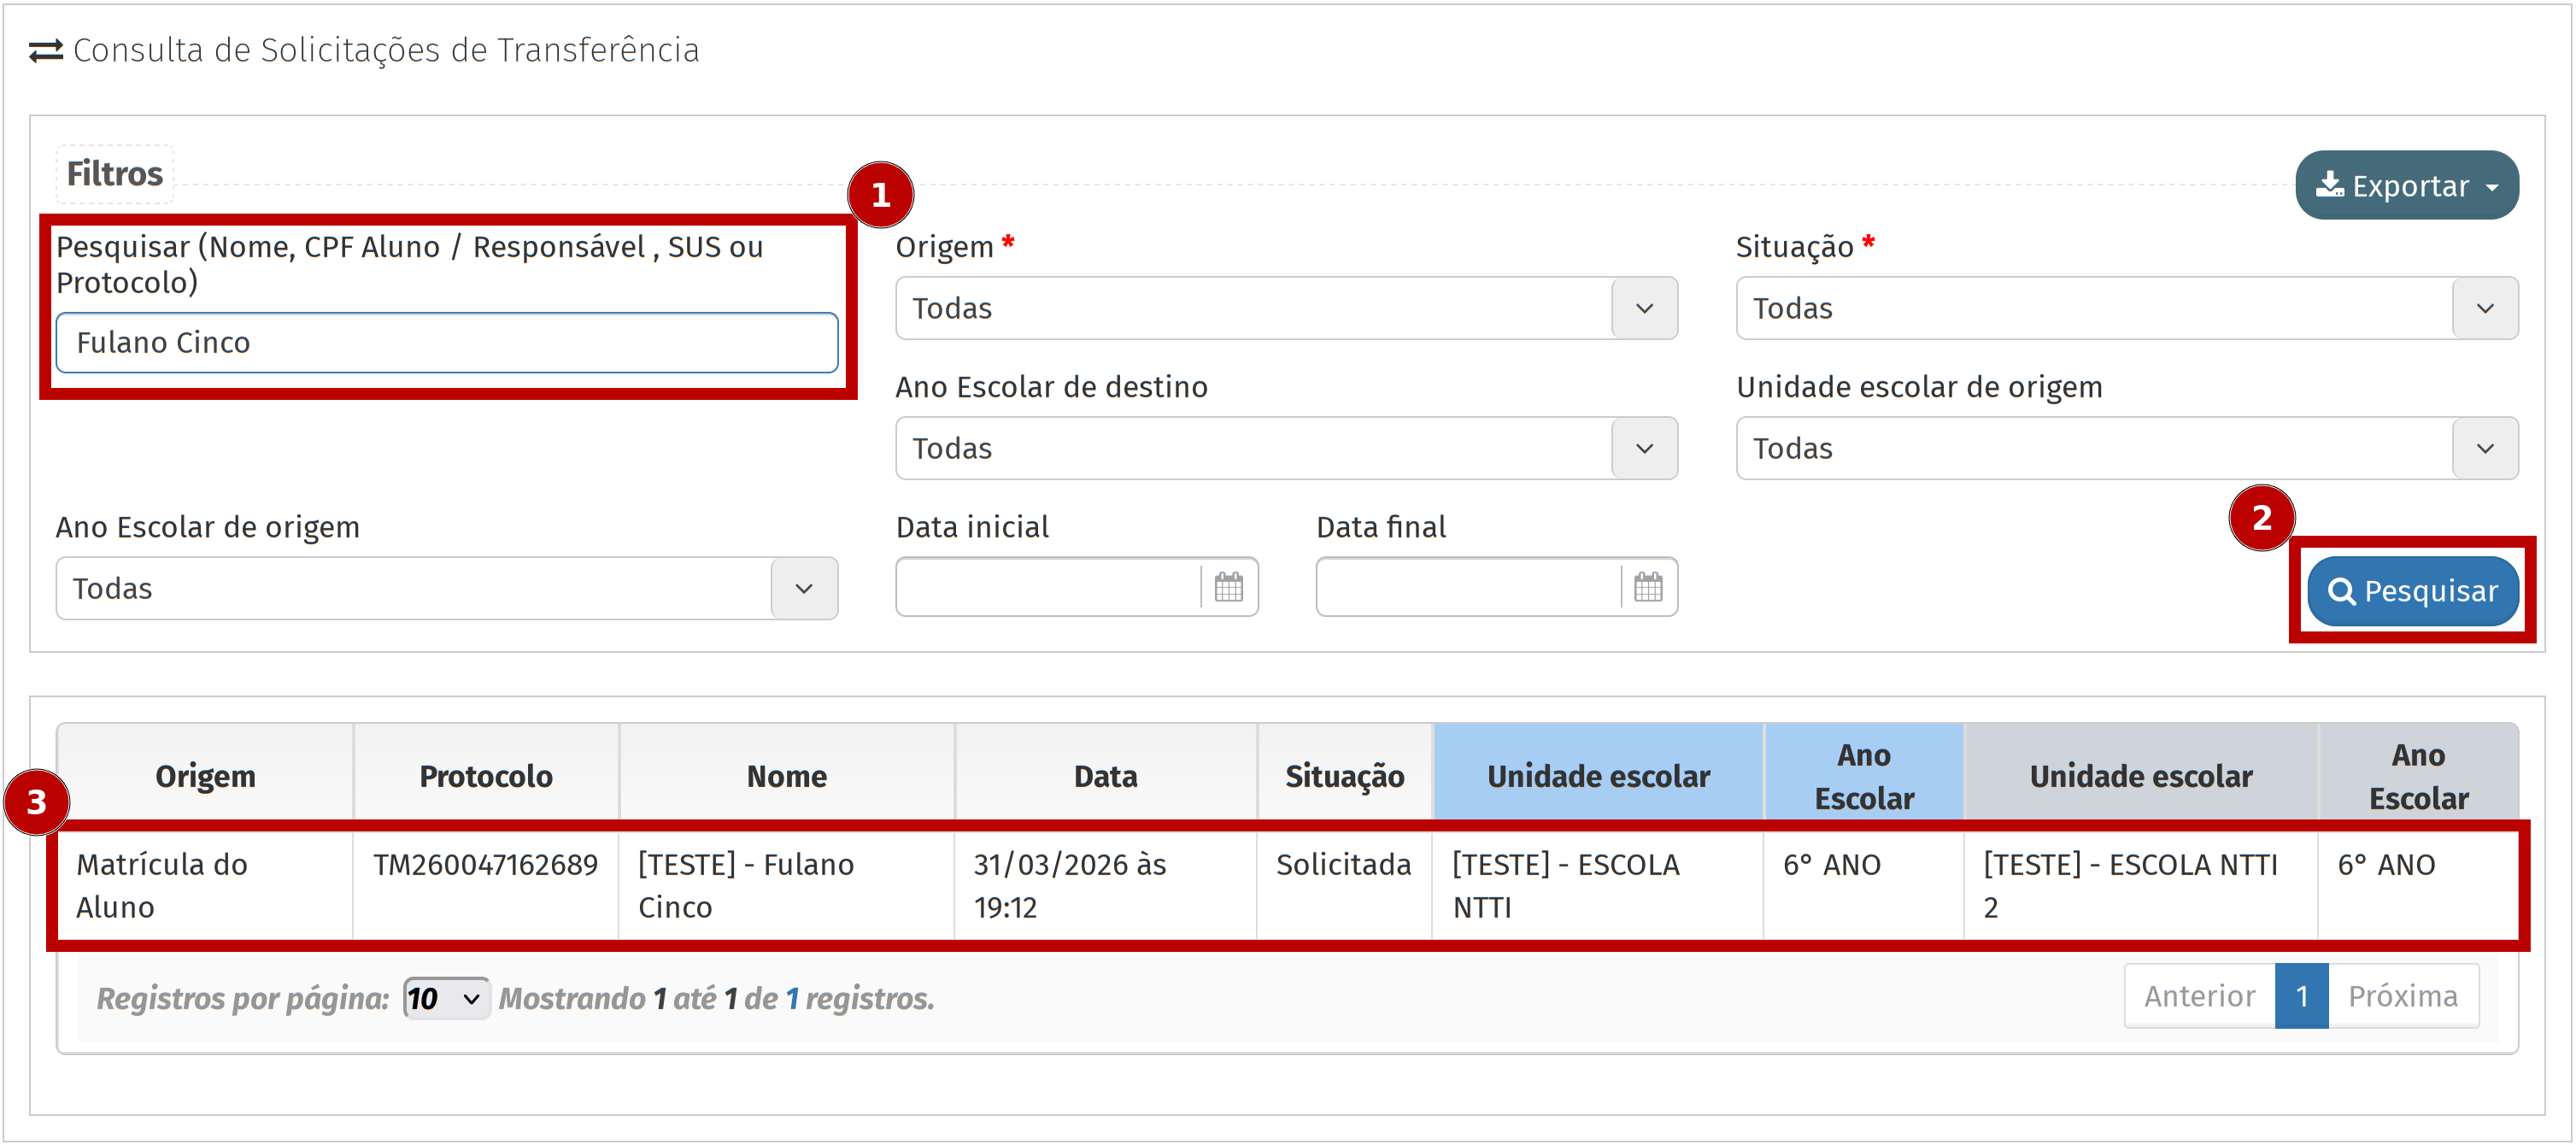This screenshot has height=1145, width=2576.
Task: Click the transfer arrows icon by the title
Action: tap(46, 50)
